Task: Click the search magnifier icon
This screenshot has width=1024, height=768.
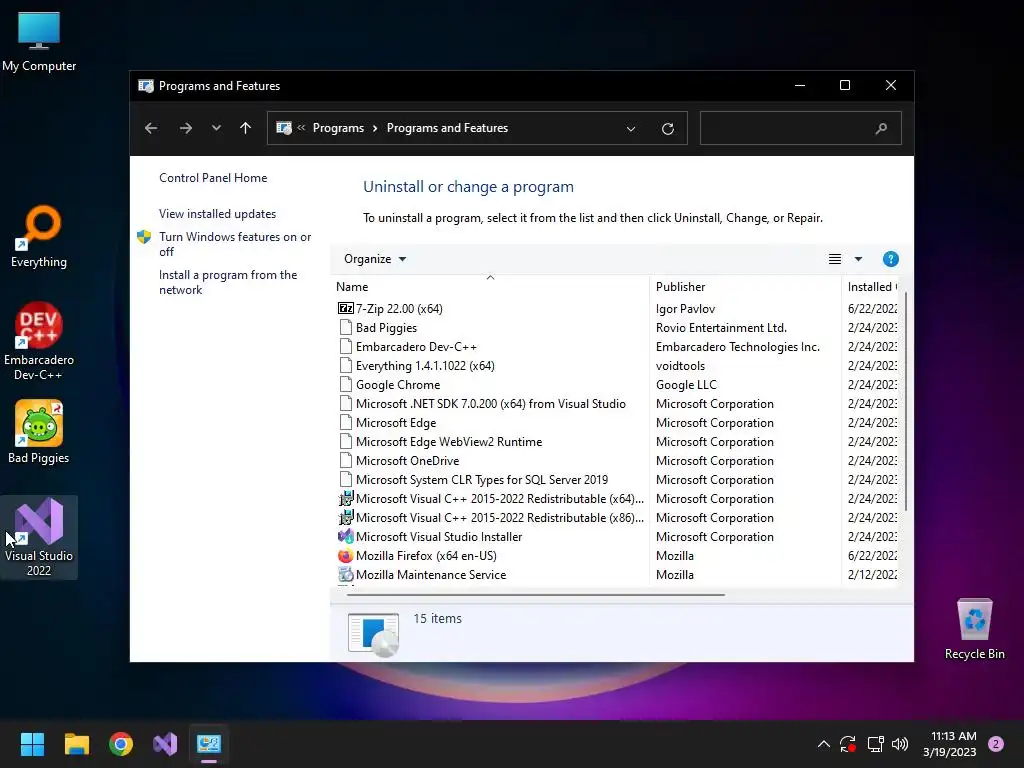Action: point(881,128)
